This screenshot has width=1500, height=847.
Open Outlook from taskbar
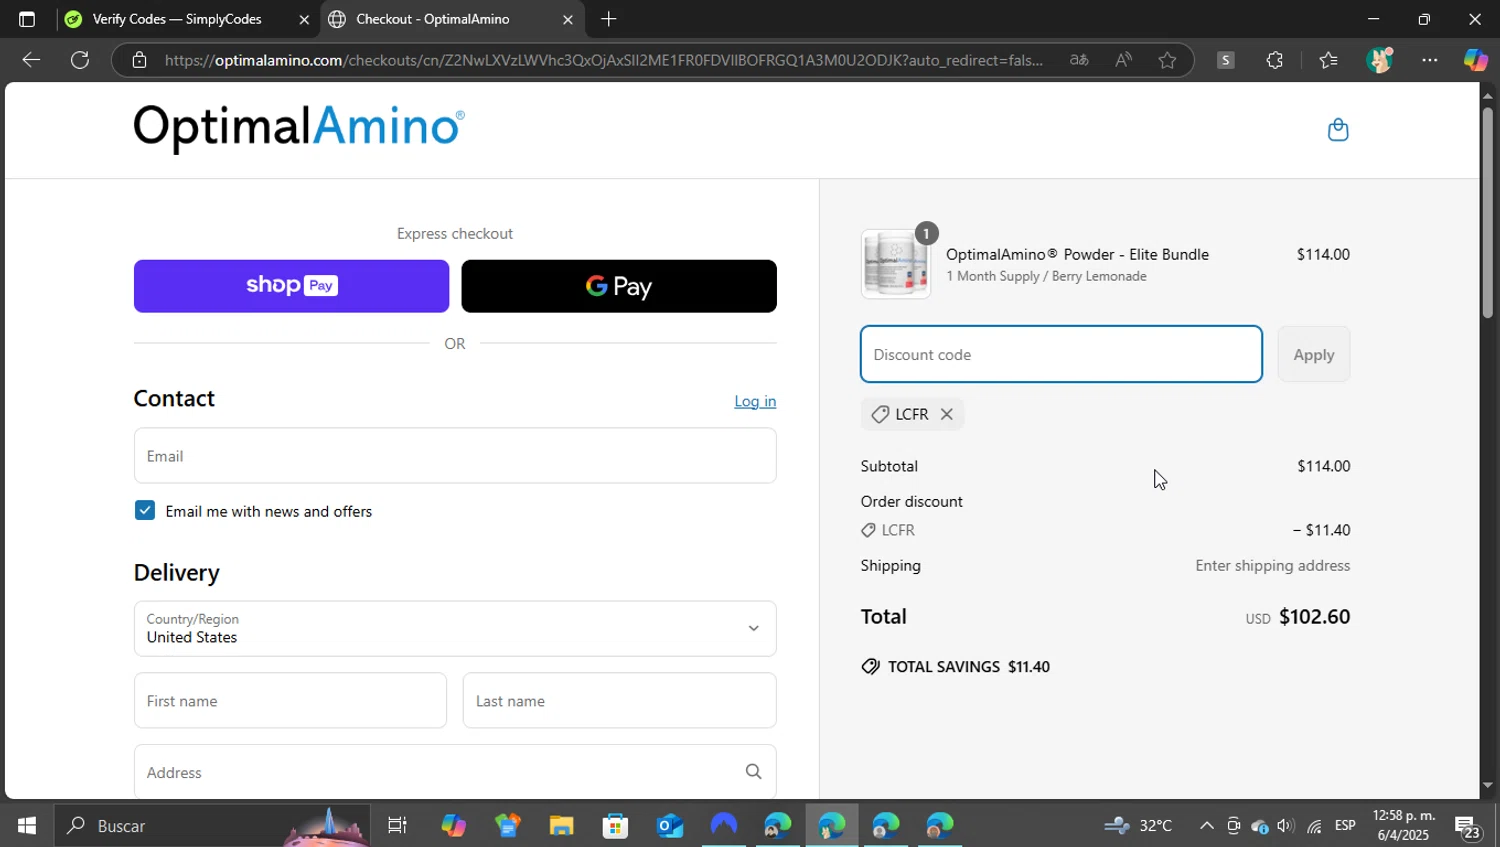(669, 825)
